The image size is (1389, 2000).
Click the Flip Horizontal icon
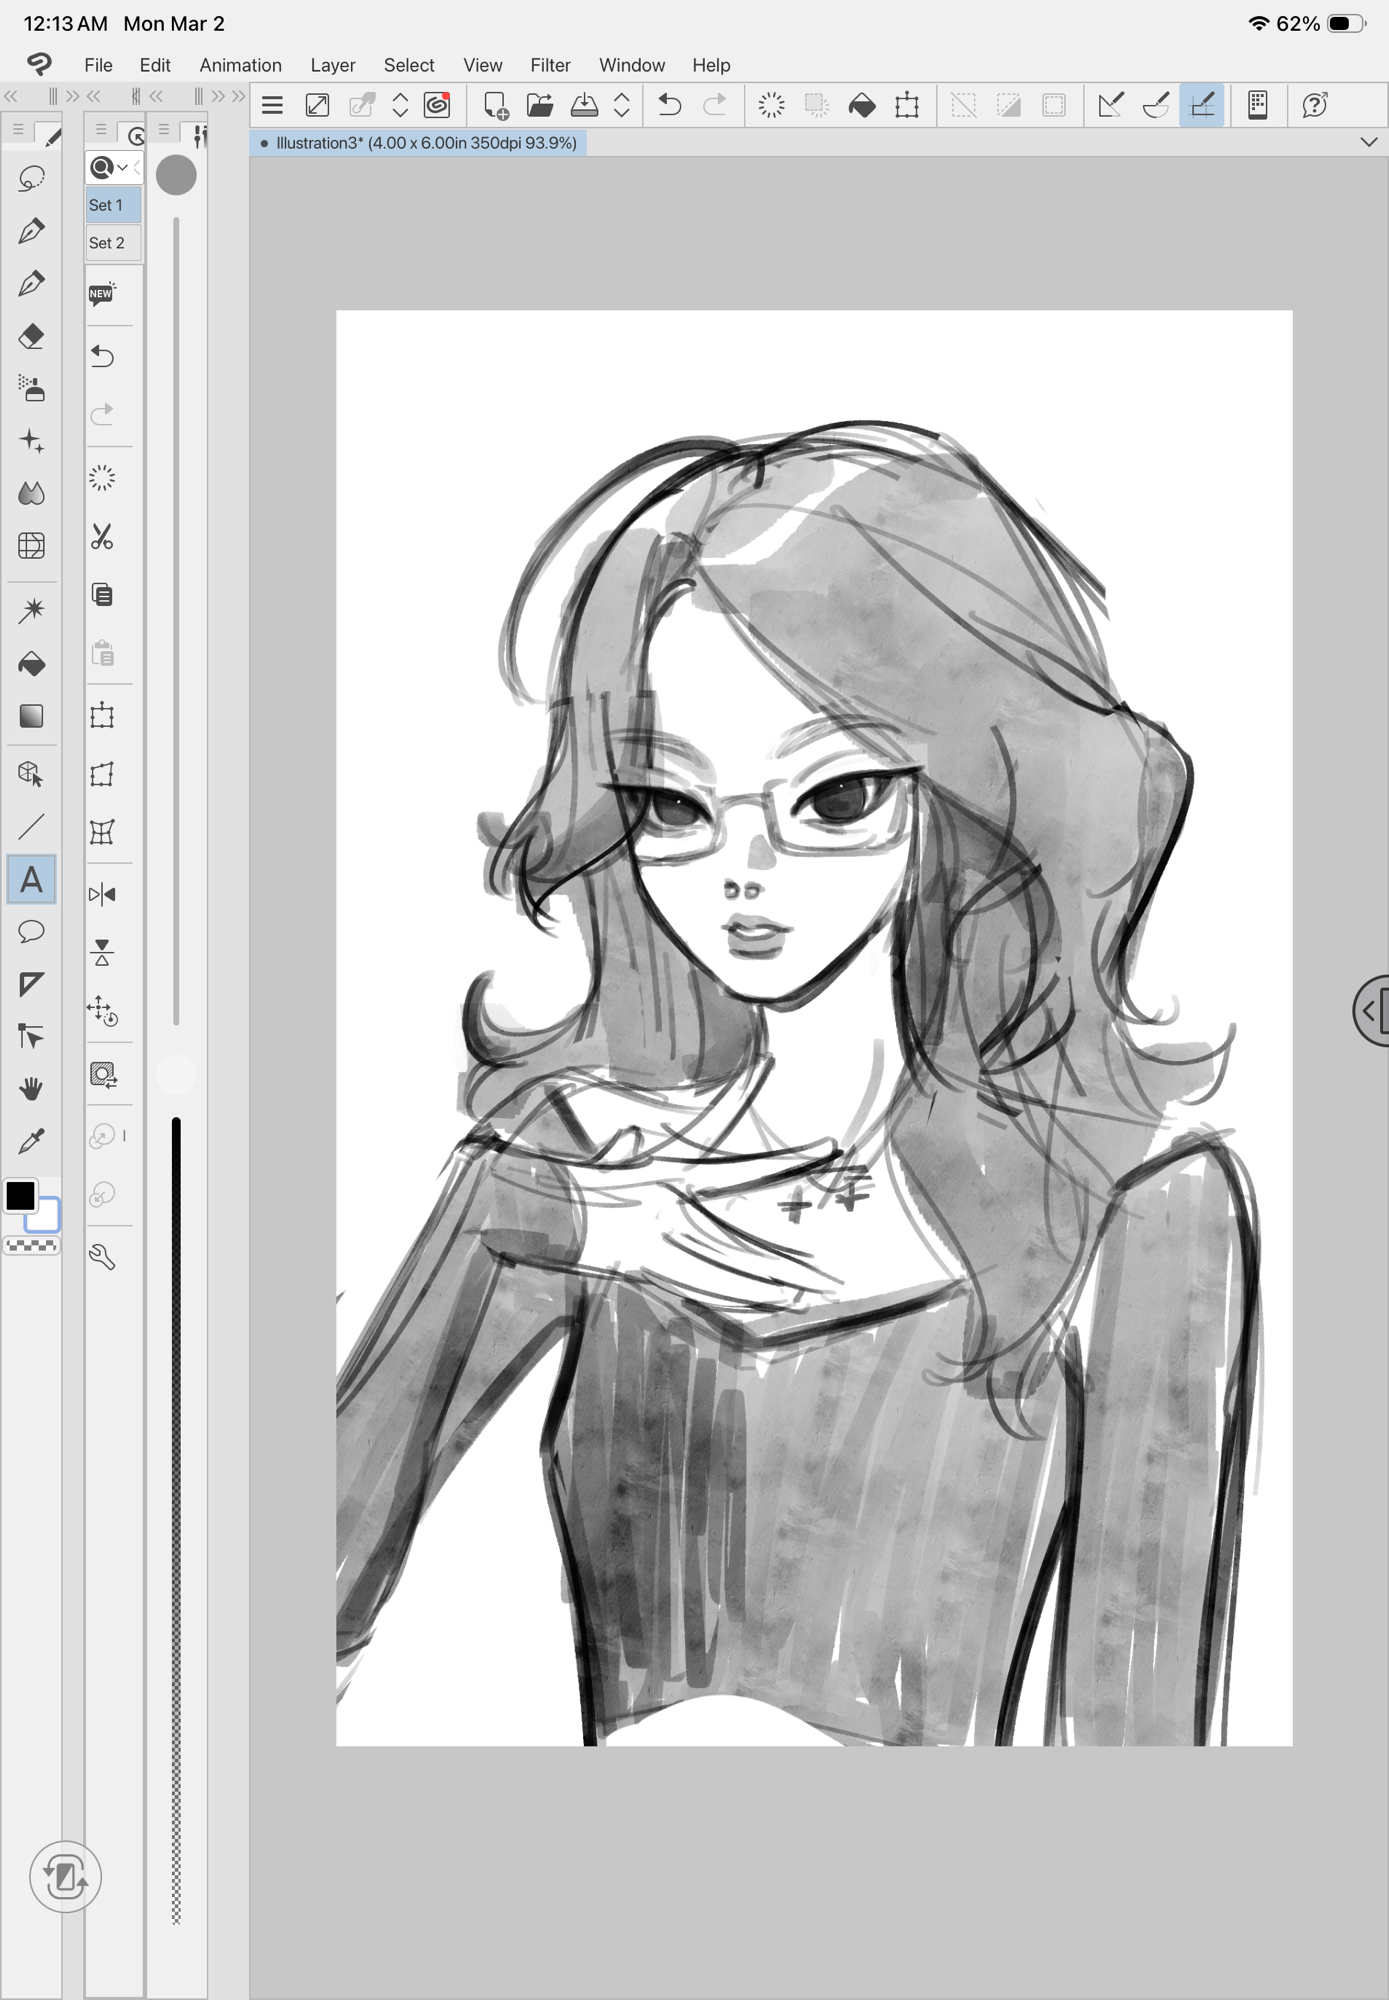(x=102, y=894)
